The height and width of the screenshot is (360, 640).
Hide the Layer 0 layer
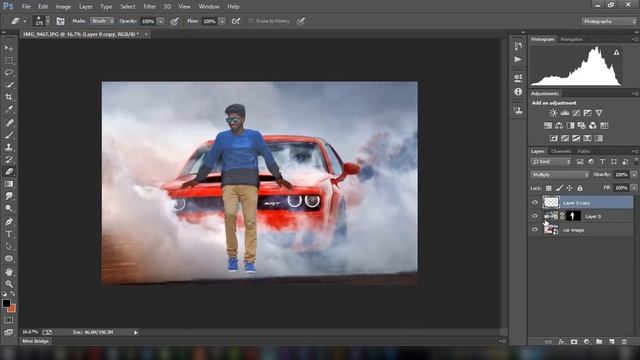tap(535, 216)
